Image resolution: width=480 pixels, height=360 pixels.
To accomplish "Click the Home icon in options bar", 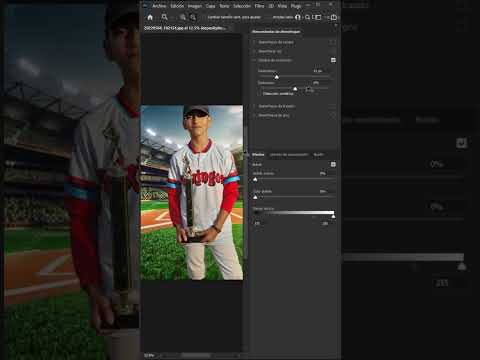I will pos(150,17).
